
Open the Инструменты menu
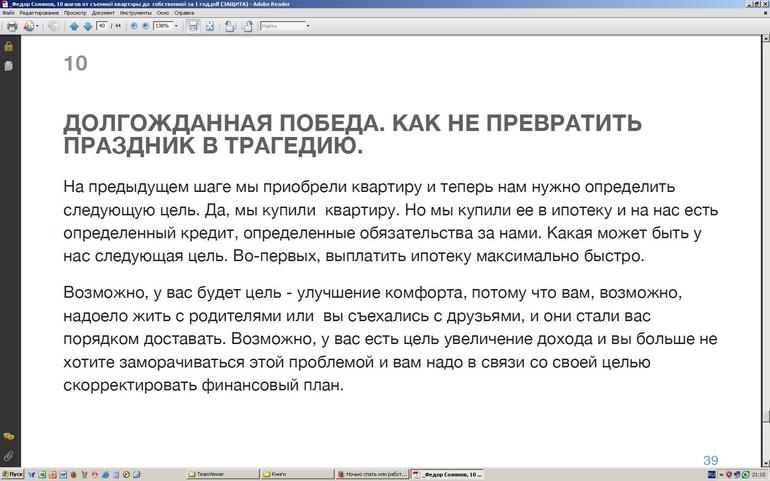tap(135, 13)
